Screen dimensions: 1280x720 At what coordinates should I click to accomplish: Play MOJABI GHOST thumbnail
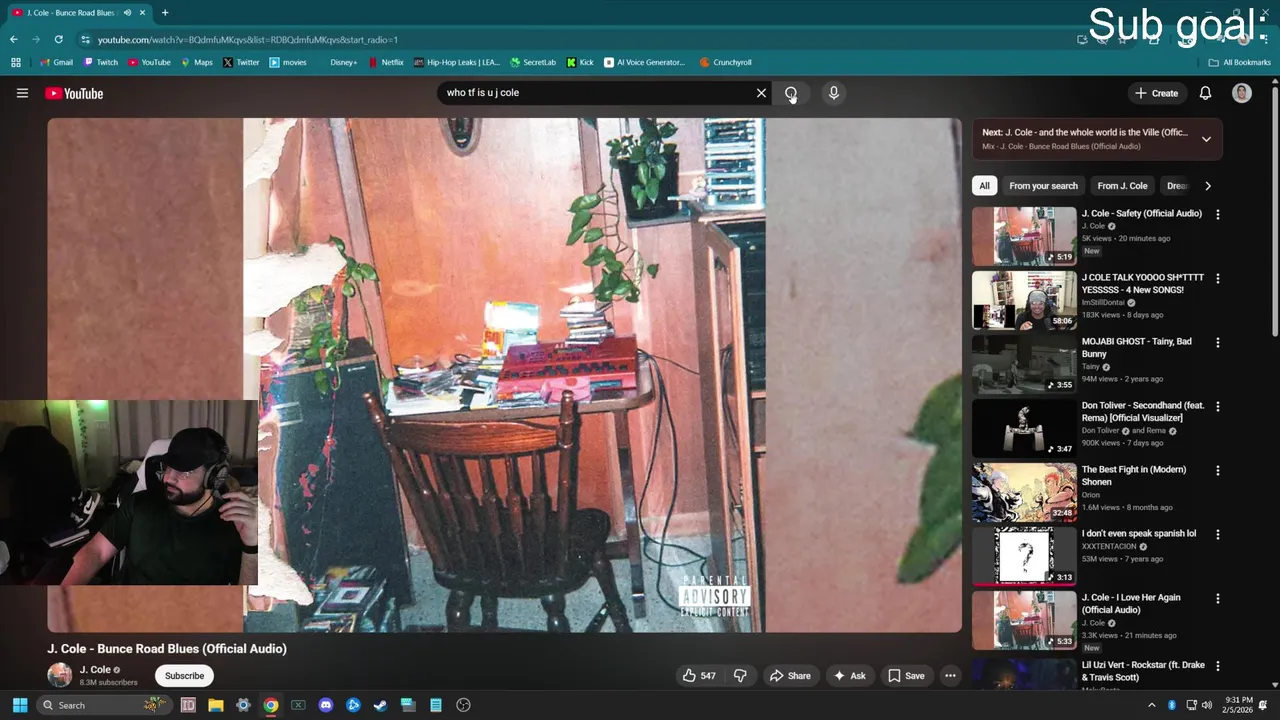point(1024,364)
